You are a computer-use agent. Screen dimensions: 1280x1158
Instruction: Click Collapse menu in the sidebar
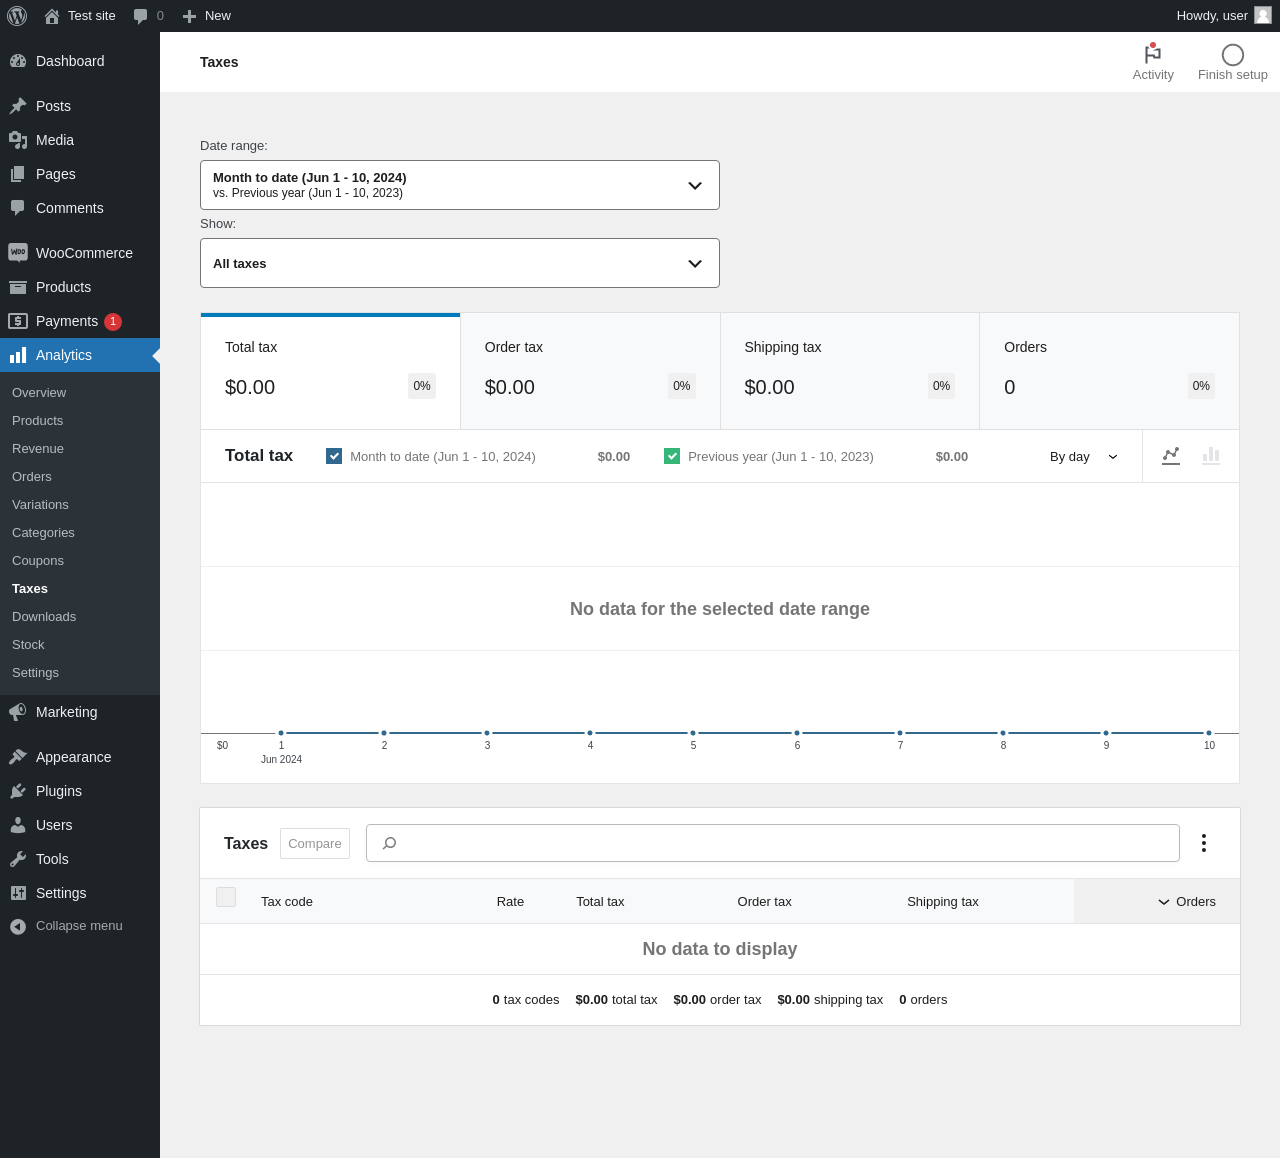click(79, 926)
